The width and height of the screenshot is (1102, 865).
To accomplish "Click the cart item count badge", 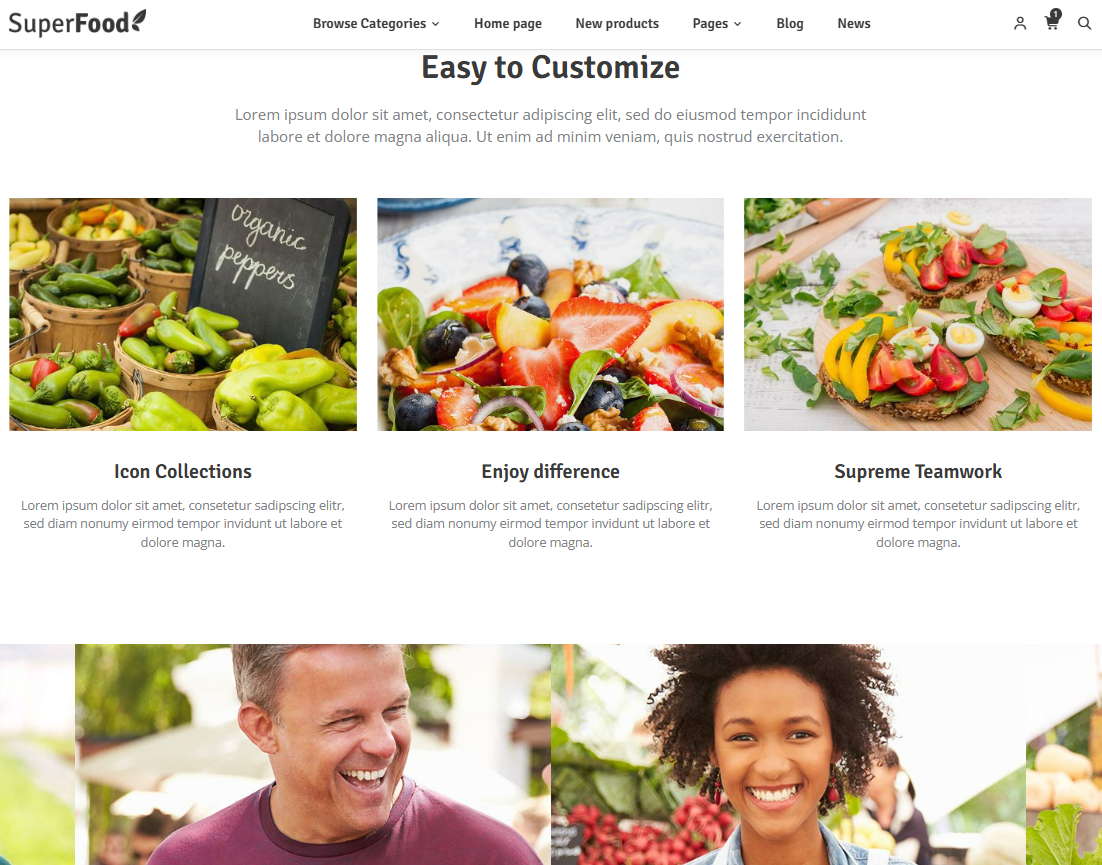I will pos(1056,13).
